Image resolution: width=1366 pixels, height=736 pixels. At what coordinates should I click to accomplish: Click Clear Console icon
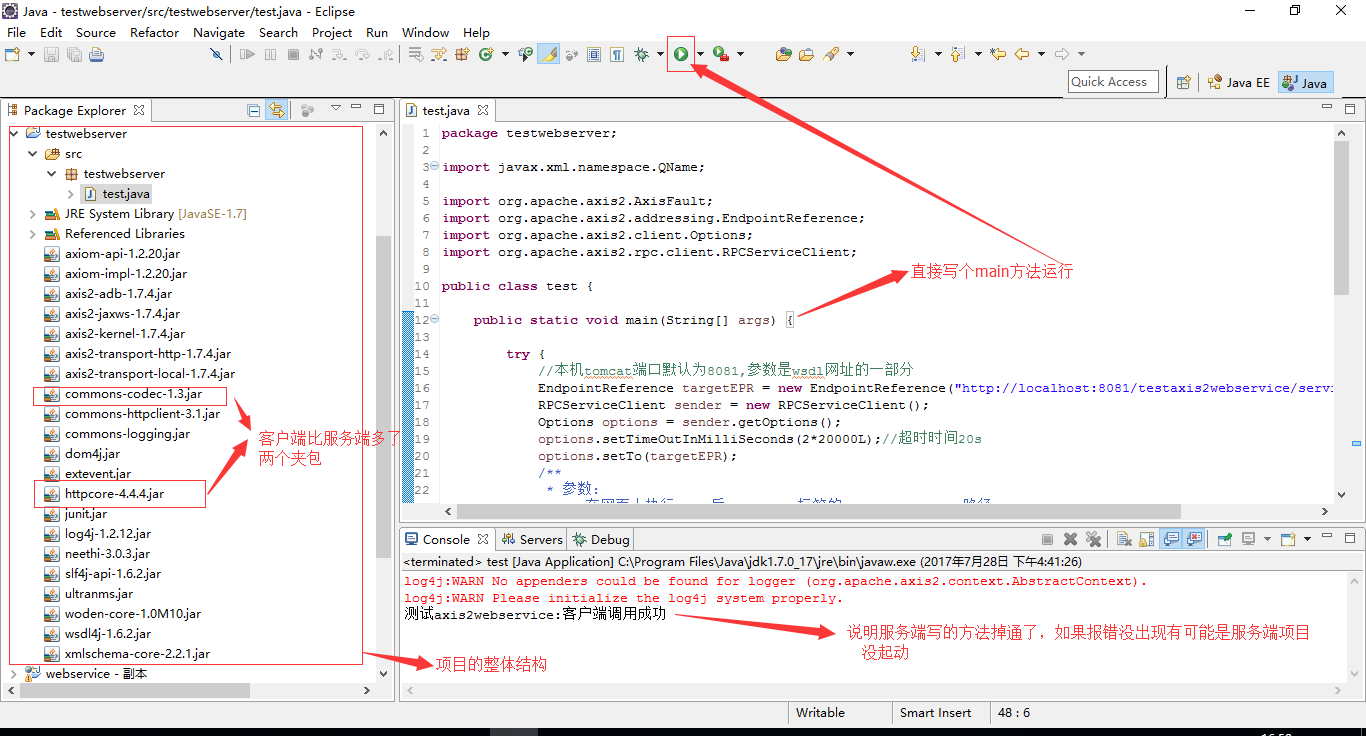coord(1124,539)
